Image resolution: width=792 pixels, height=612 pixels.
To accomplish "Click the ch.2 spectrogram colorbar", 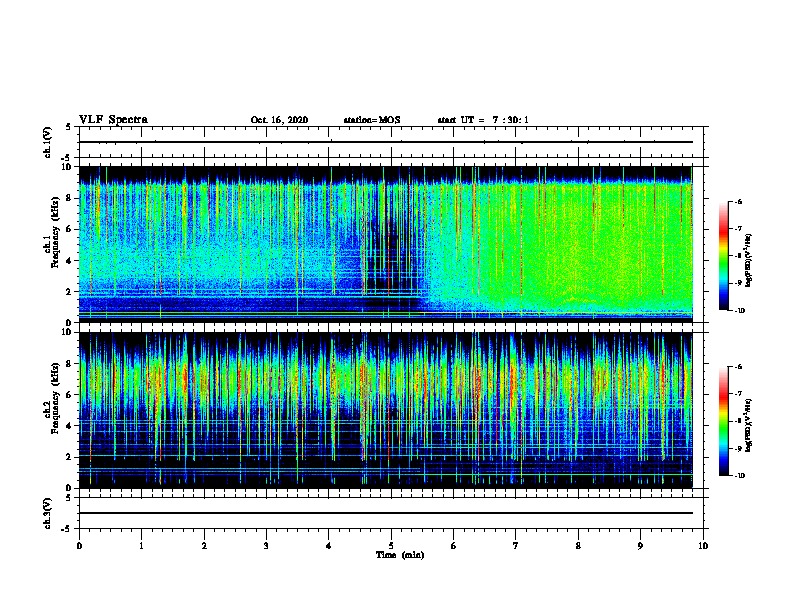I will (723, 421).
